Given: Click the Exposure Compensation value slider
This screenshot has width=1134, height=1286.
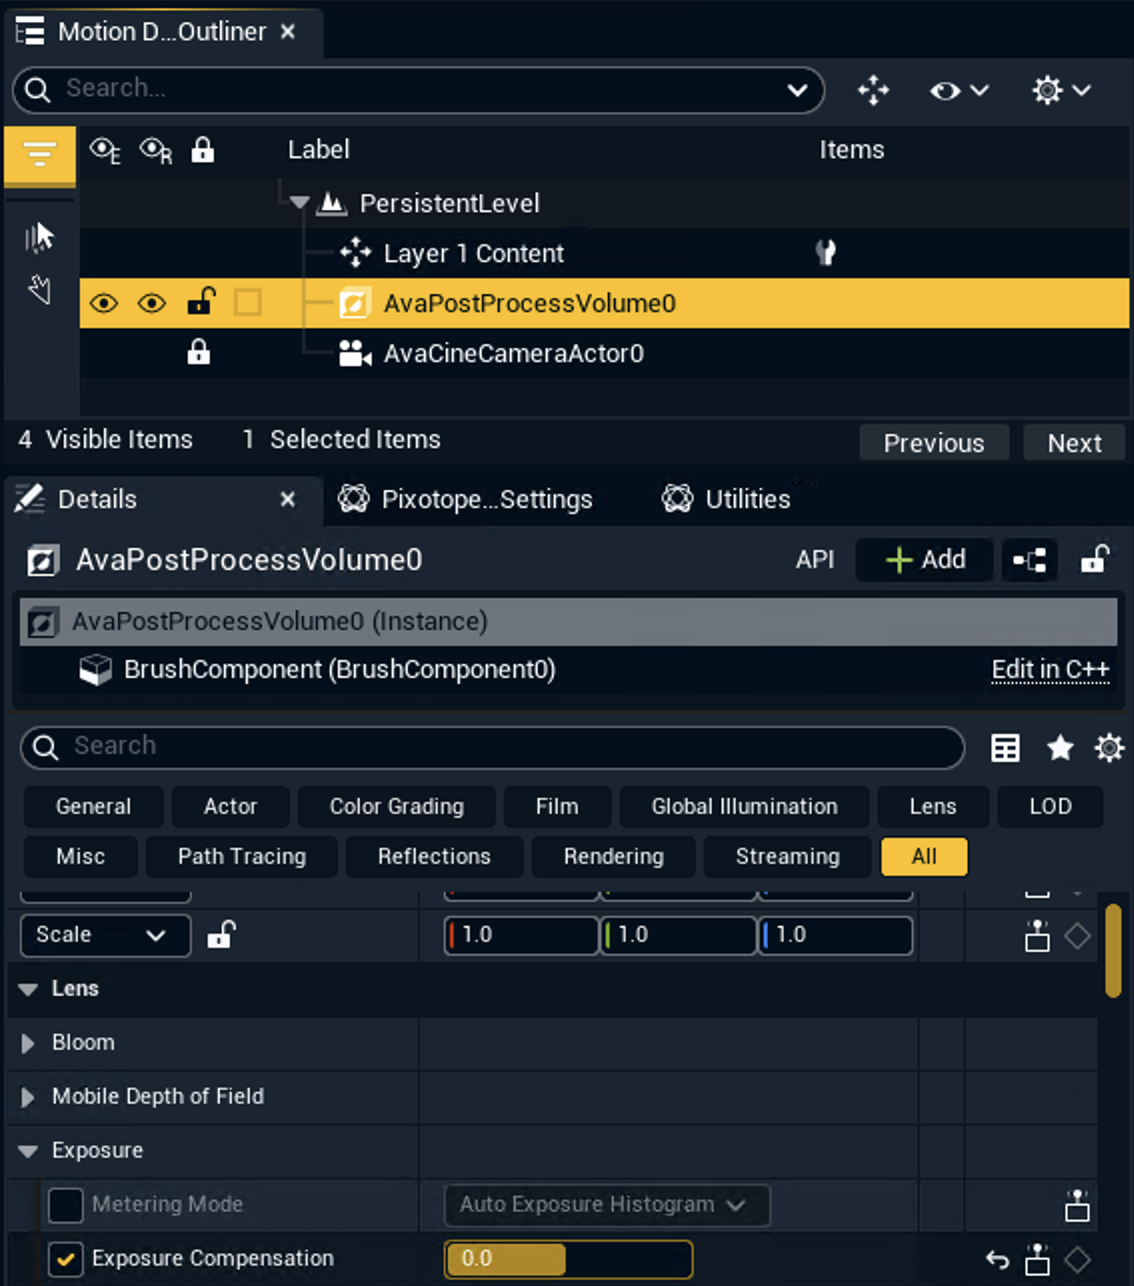Looking at the screenshot, I should [x=568, y=1259].
